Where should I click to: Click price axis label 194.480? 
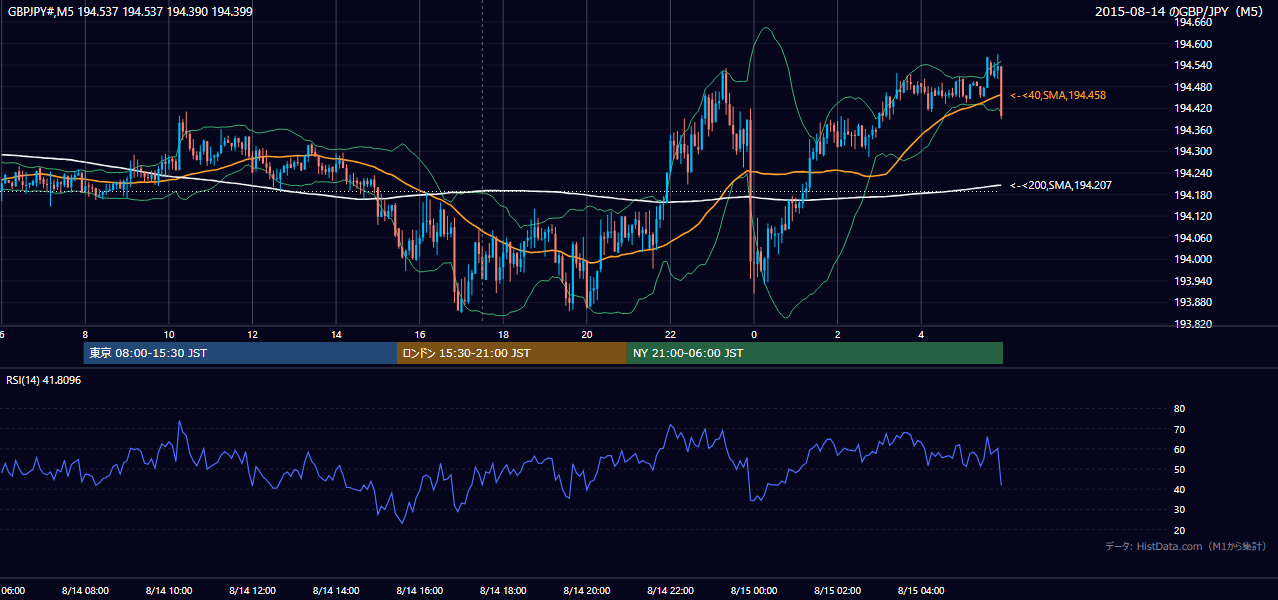1193,87
